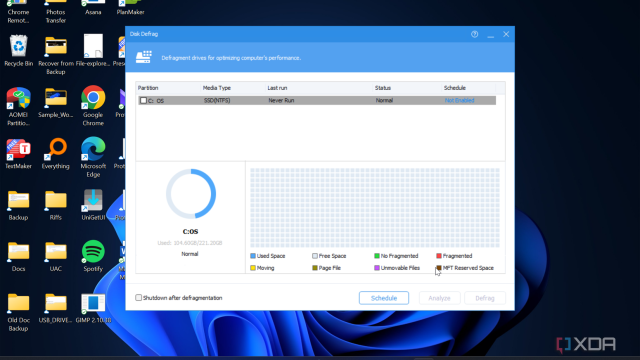This screenshot has height=360, width=640.
Task: Enable Shutdown after defragmentation checkbox
Action: tap(139, 298)
